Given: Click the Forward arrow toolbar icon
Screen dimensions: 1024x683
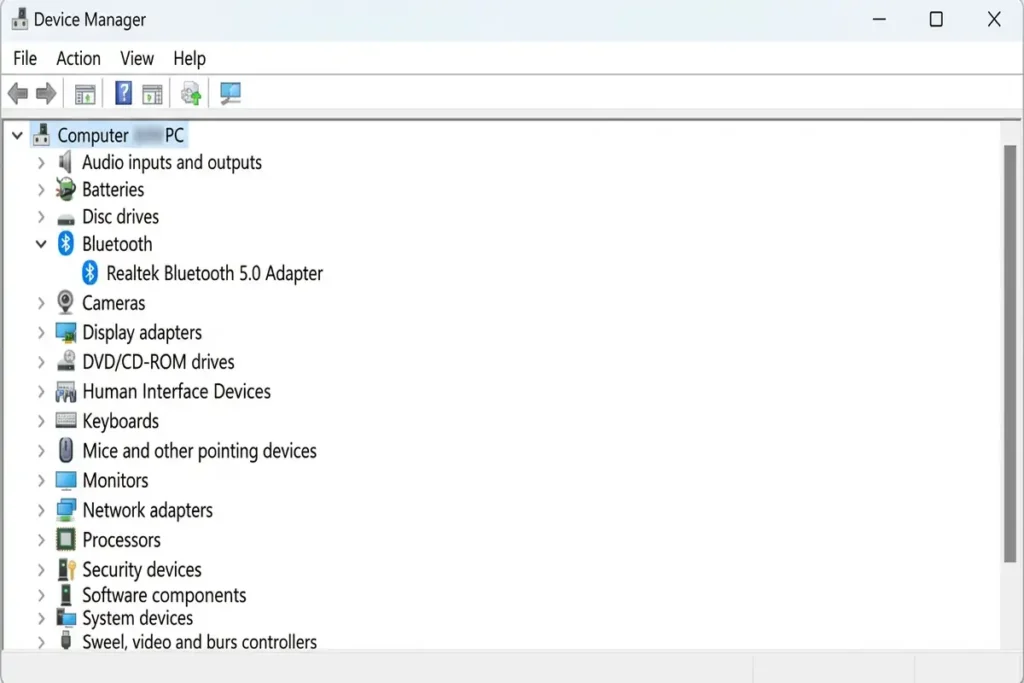Looking at the screenshot, I should tap(46, 94).
